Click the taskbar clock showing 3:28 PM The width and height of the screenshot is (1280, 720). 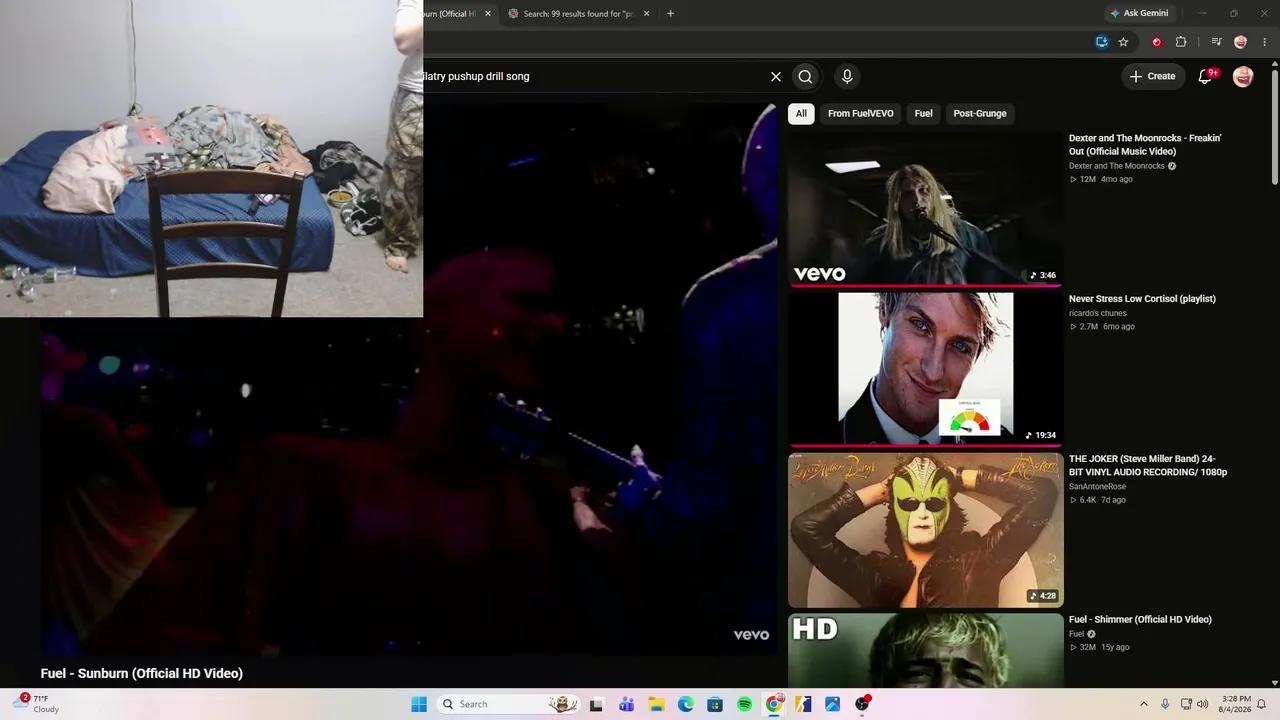click(1236, 704)
